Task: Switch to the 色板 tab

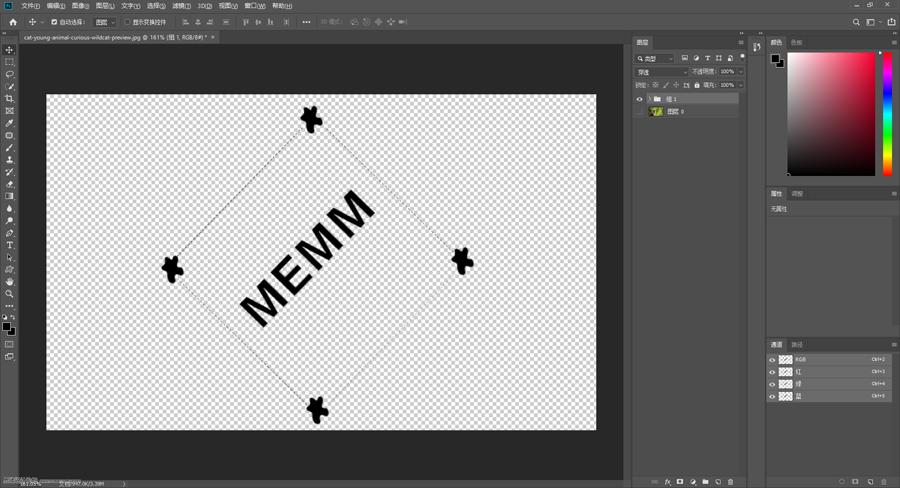Action: tap(796, 42)
